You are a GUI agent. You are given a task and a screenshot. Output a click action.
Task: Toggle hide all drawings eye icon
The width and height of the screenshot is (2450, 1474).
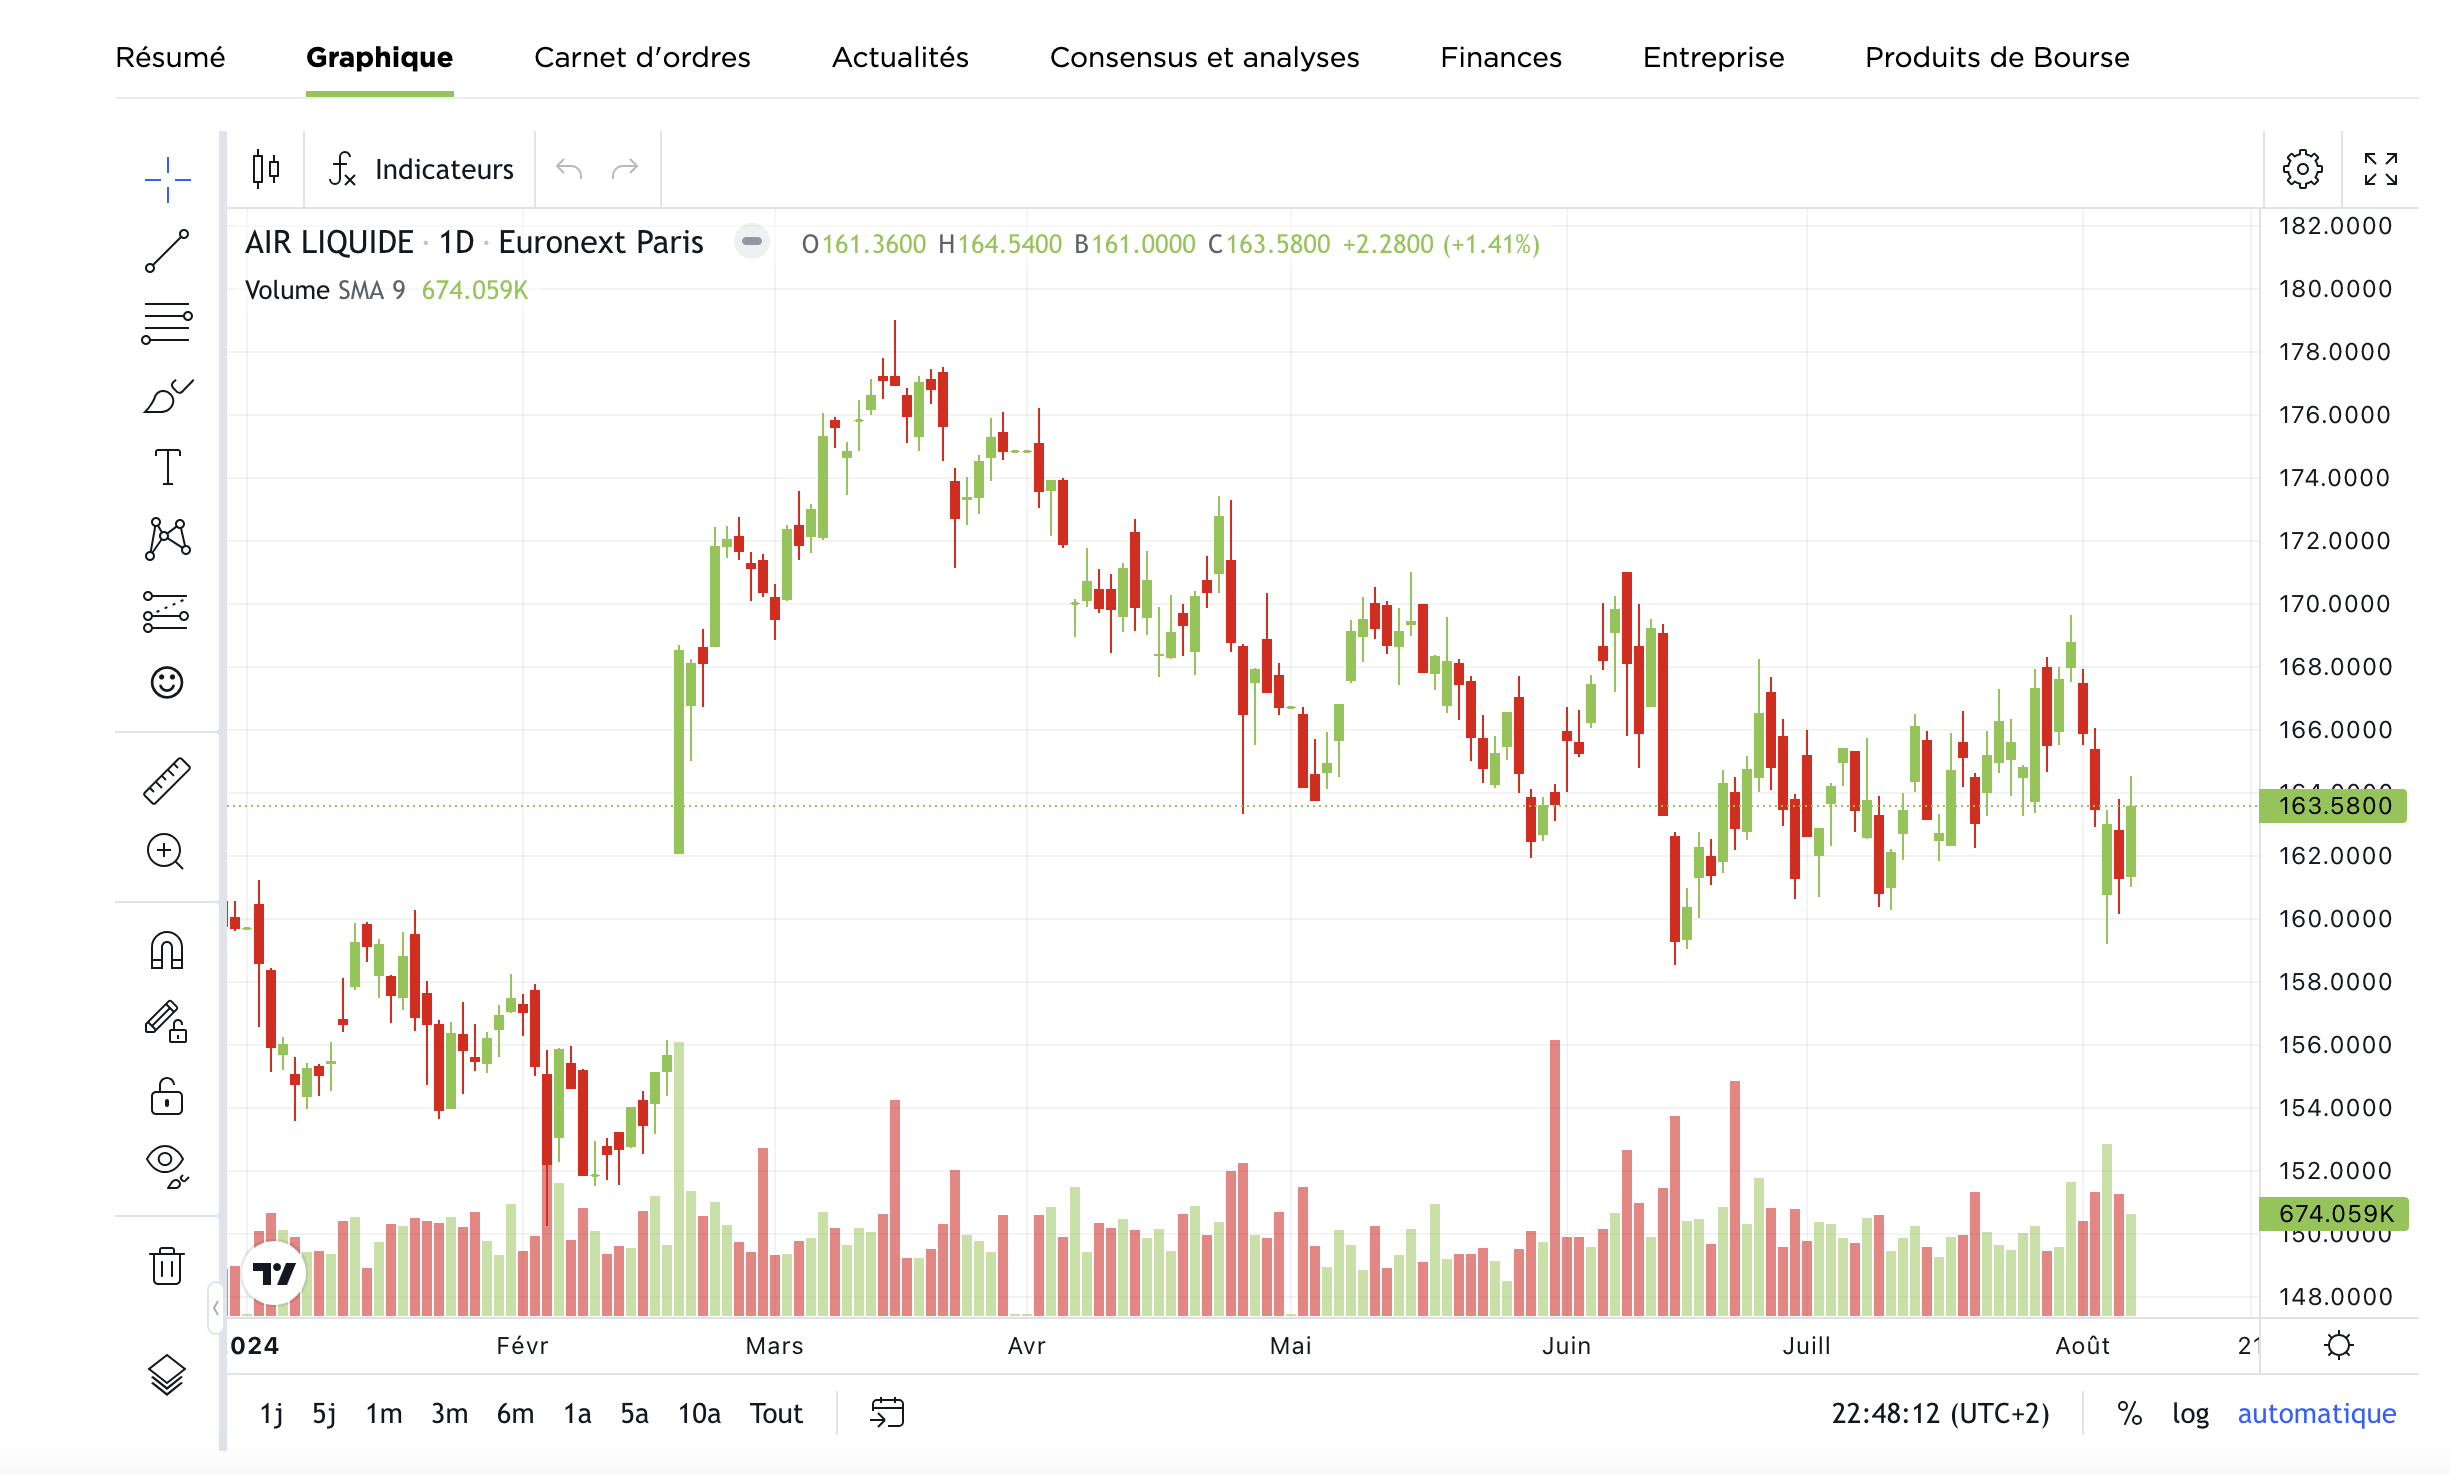167,1164
